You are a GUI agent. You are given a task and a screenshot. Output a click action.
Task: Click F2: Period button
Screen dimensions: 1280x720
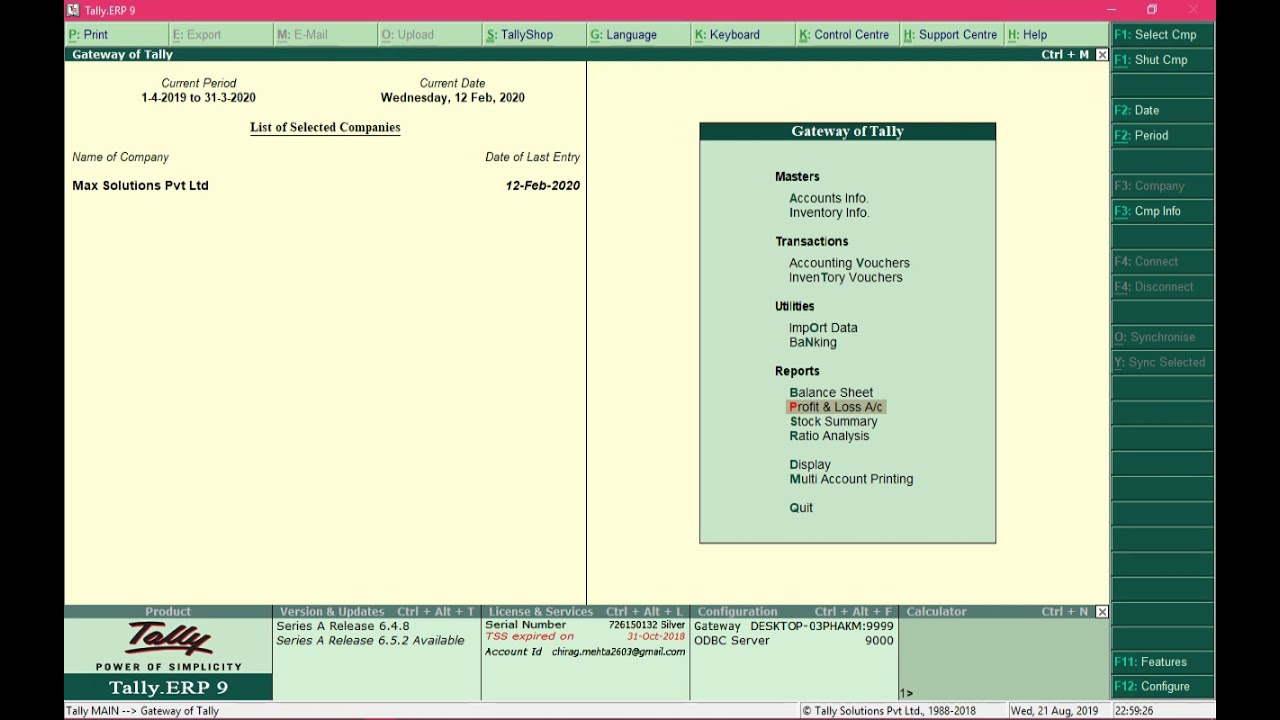pyautogui.click(x=1162, y=136)
